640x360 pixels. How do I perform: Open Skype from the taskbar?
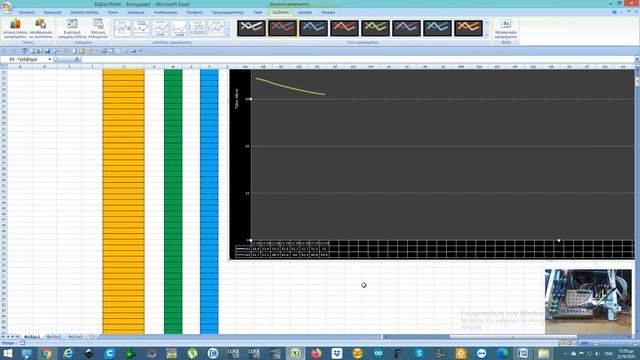pos(419,353)
